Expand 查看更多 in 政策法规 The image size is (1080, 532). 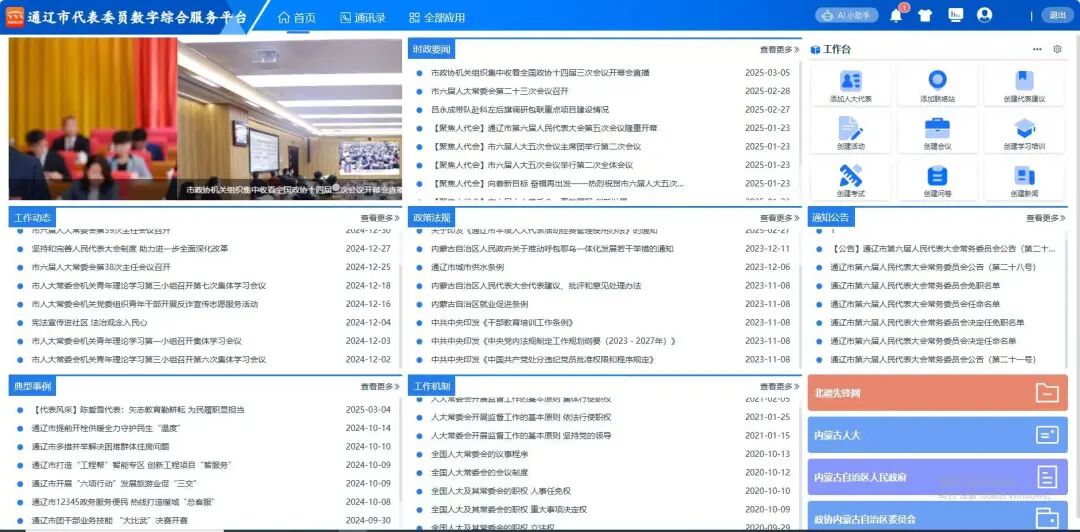point(779,218)
